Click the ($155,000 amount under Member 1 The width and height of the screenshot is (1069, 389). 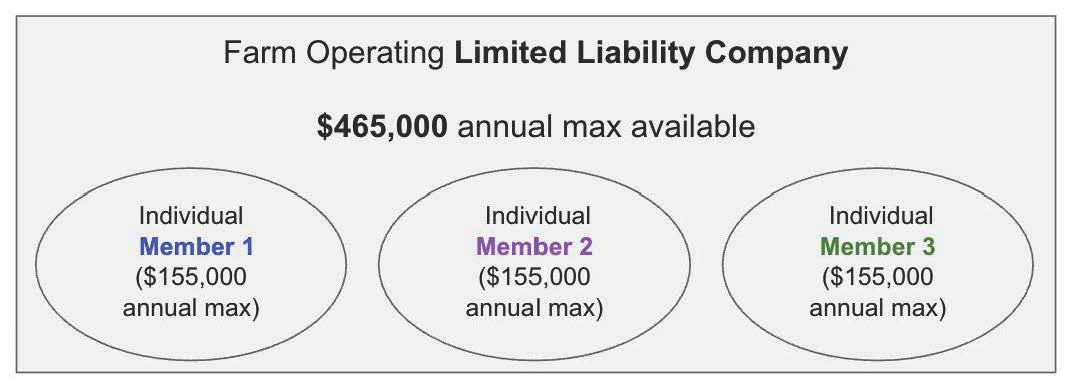(191, 278)
